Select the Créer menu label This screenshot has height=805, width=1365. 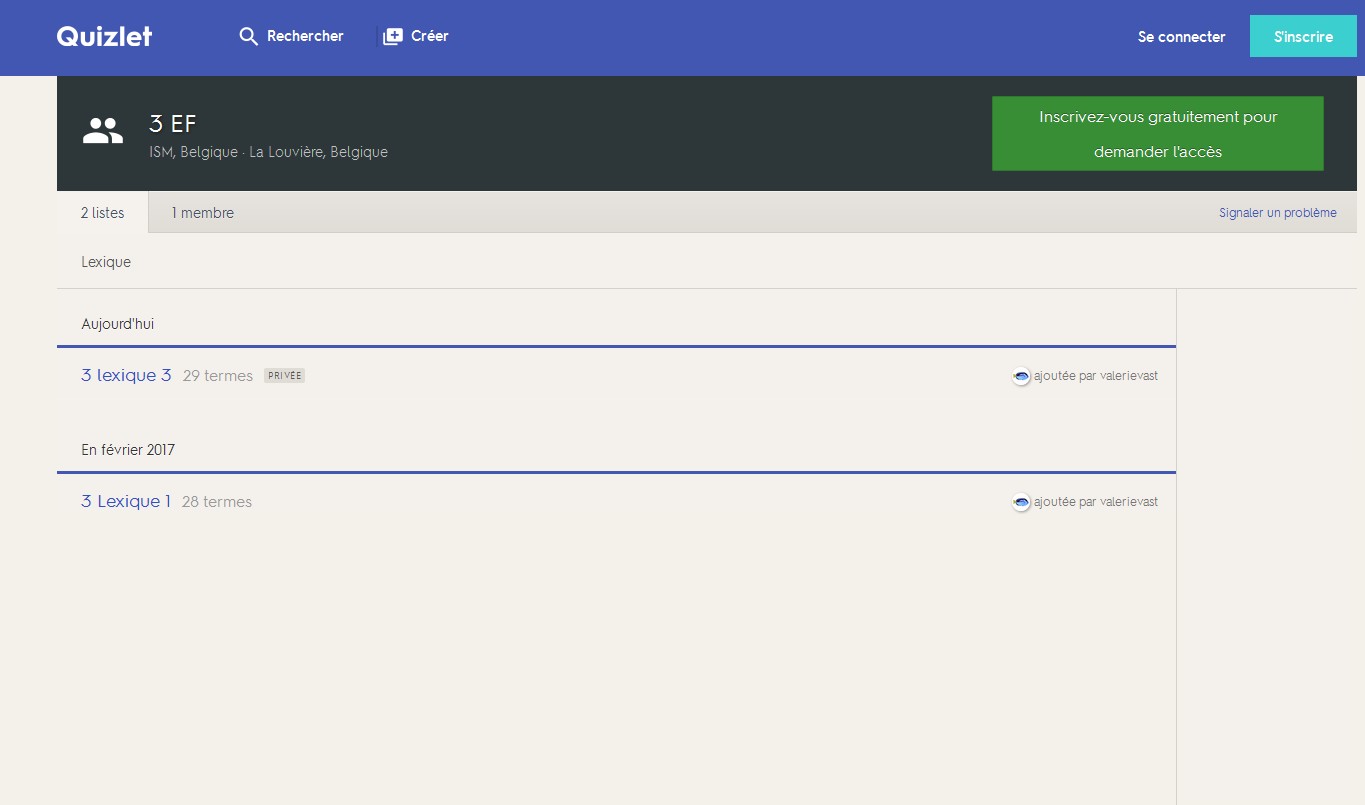pos(430,36)
